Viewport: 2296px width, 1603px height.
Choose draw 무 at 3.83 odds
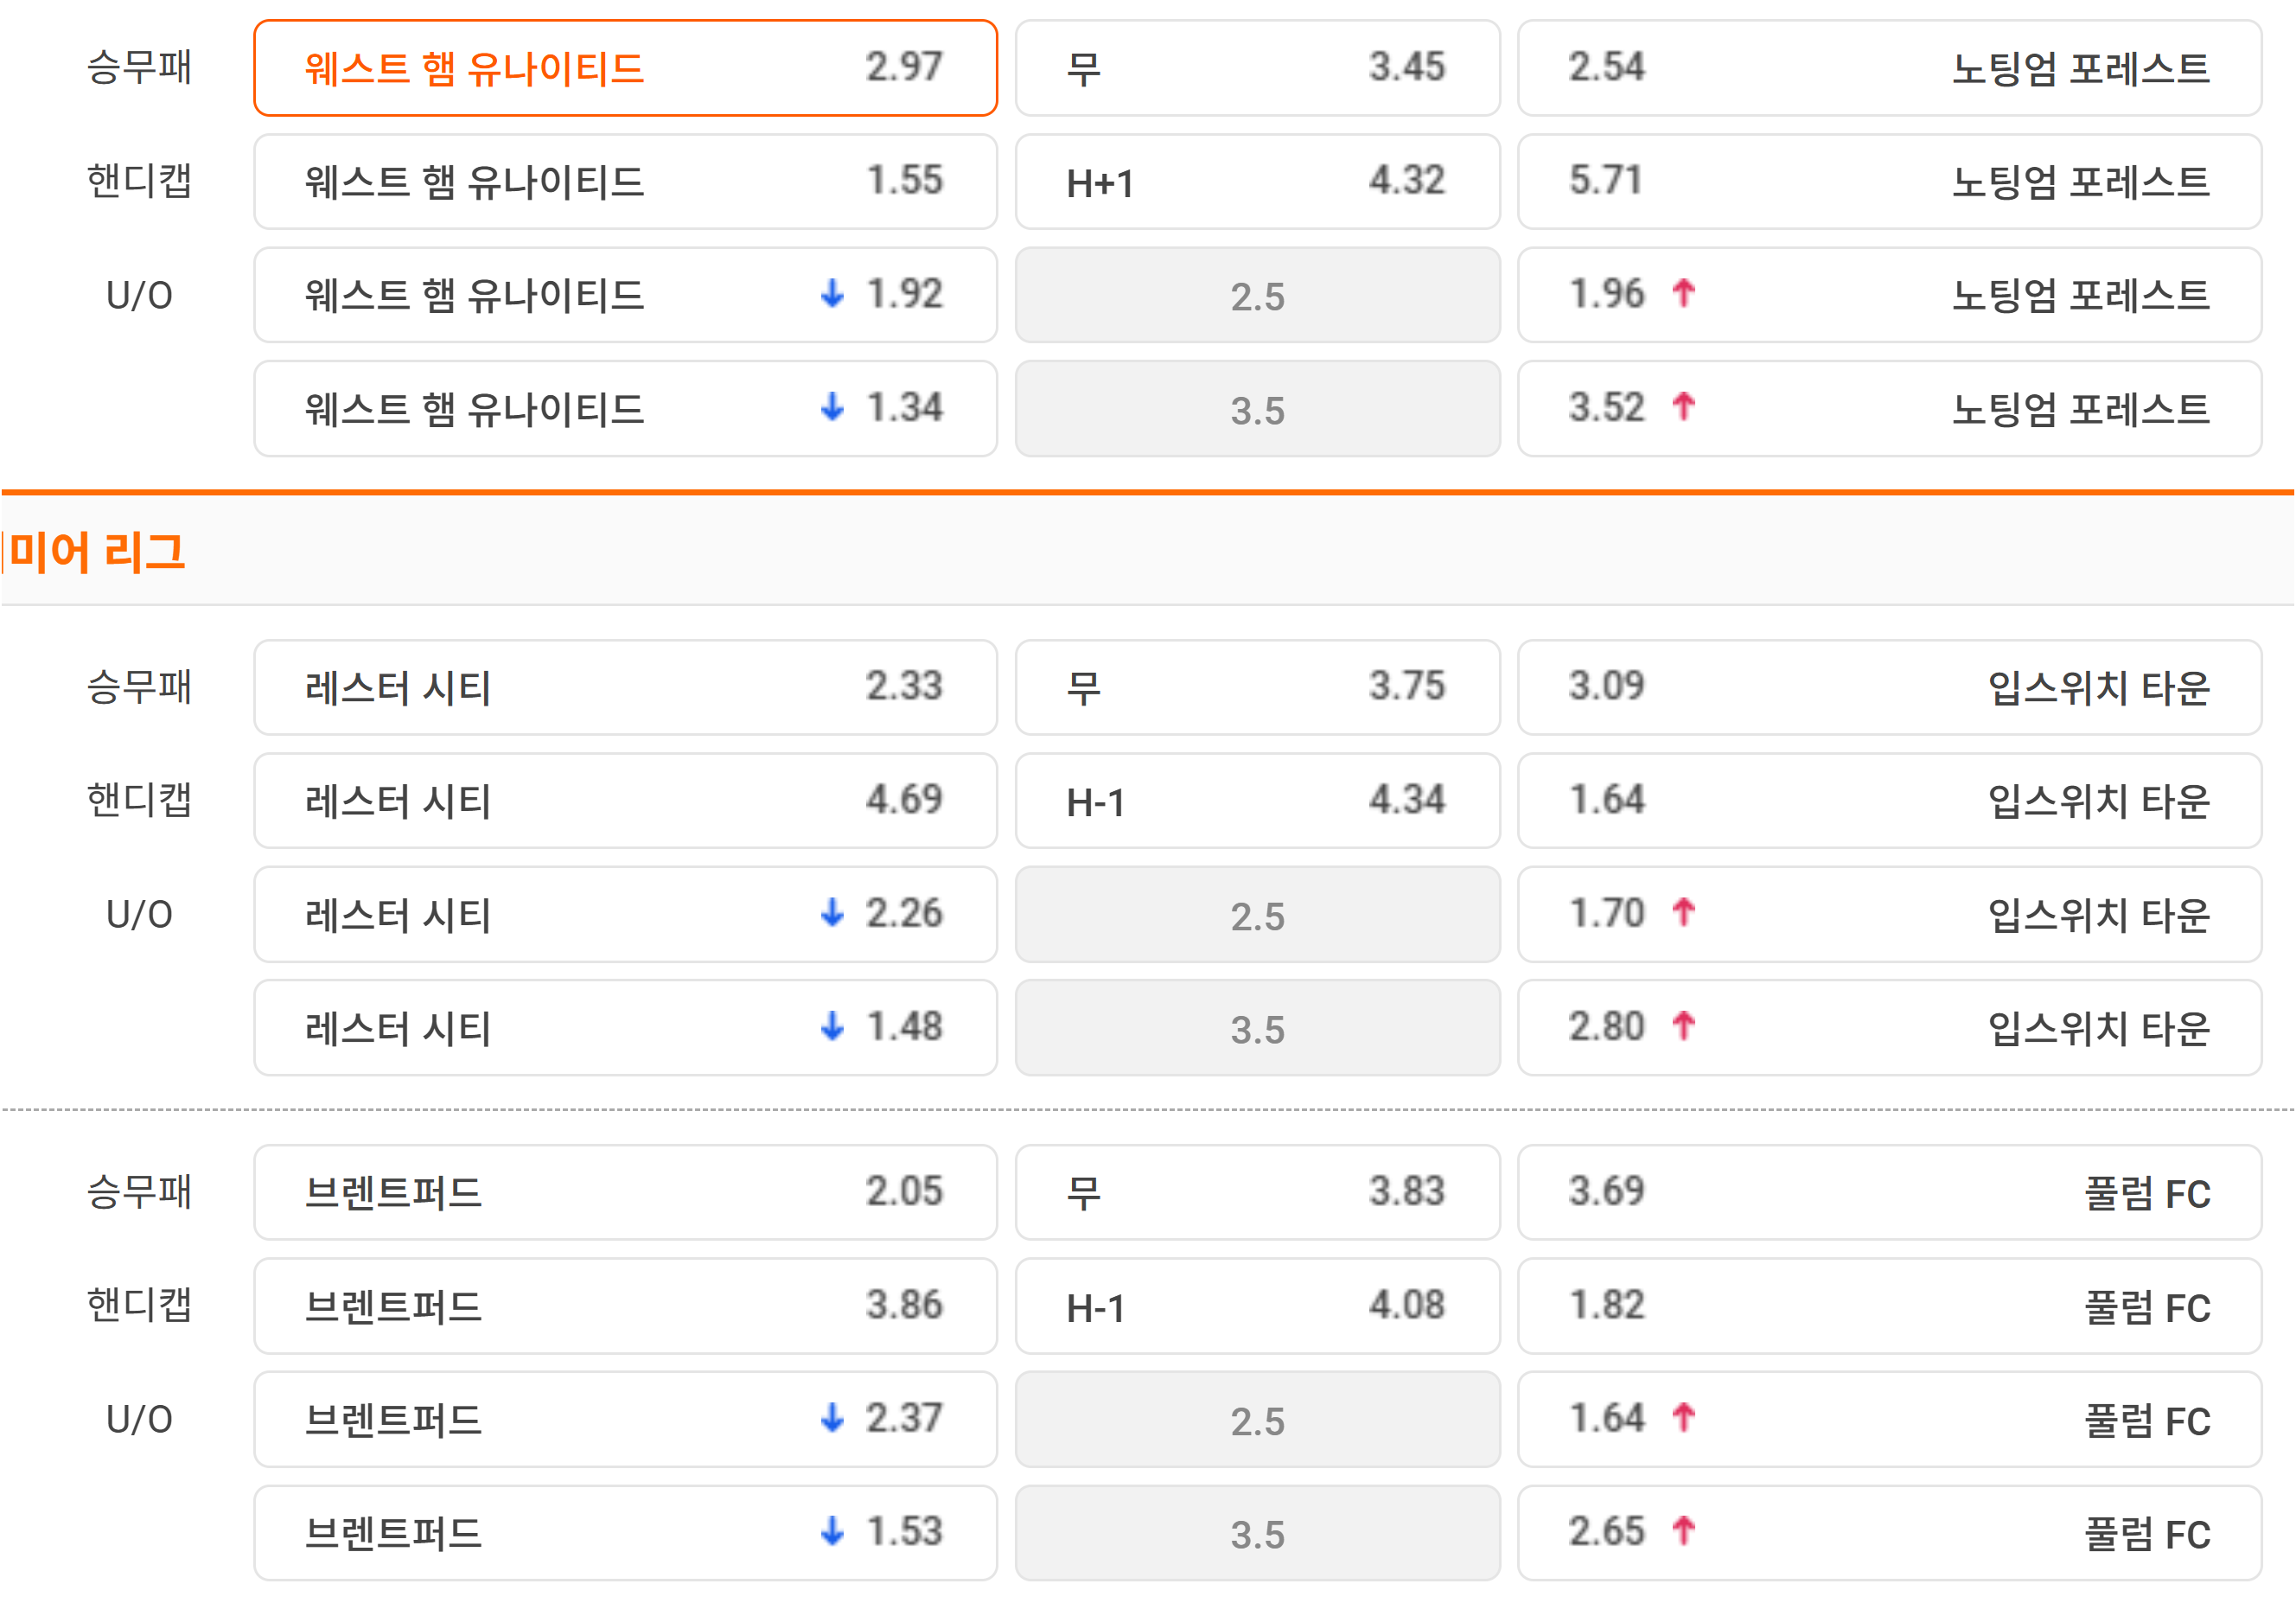coord(1257,1192)
